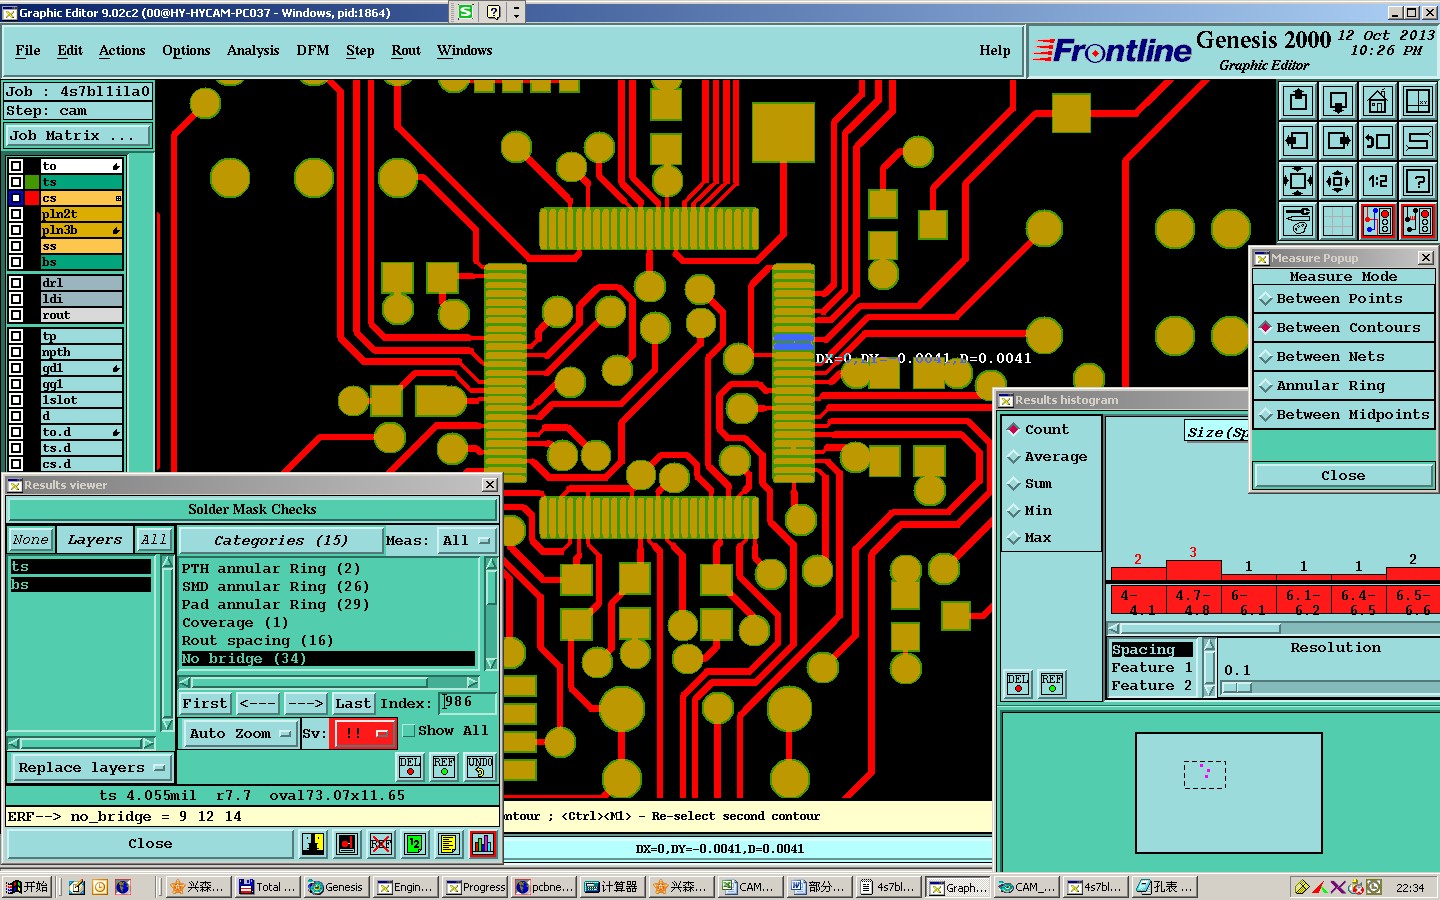The image size is (1440, 900).
Task: Open the wrench and palette settings icon
Action: point(1298,221)
